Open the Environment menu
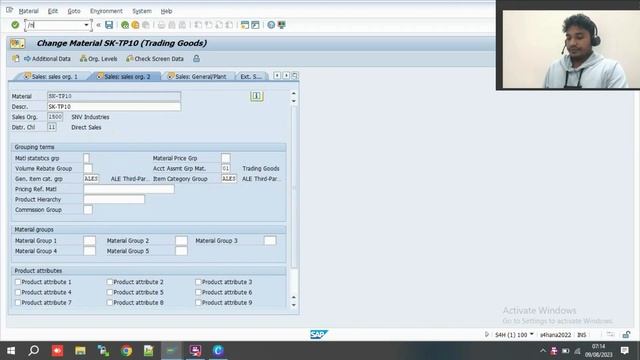Viewport: 640px width, 360px height. (x=106, y=11)
